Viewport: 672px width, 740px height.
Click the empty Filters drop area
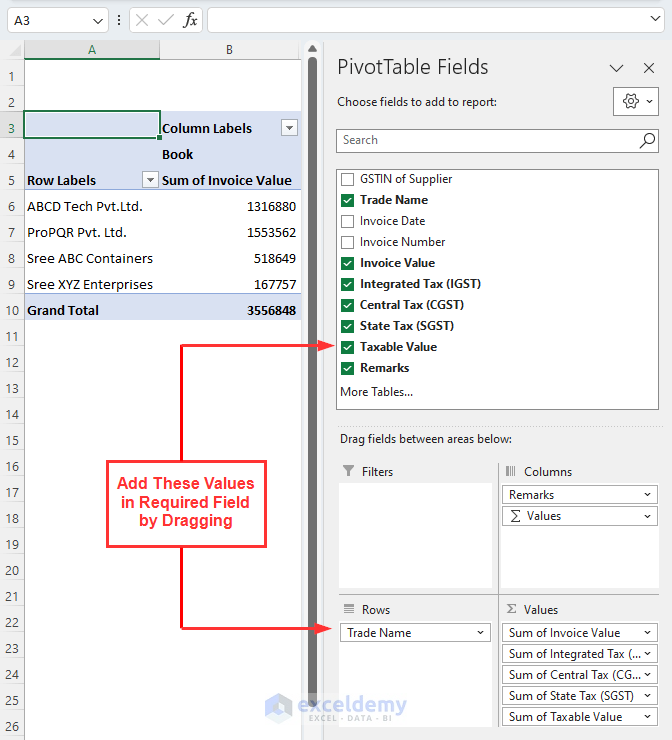click(x=415, y=535)
